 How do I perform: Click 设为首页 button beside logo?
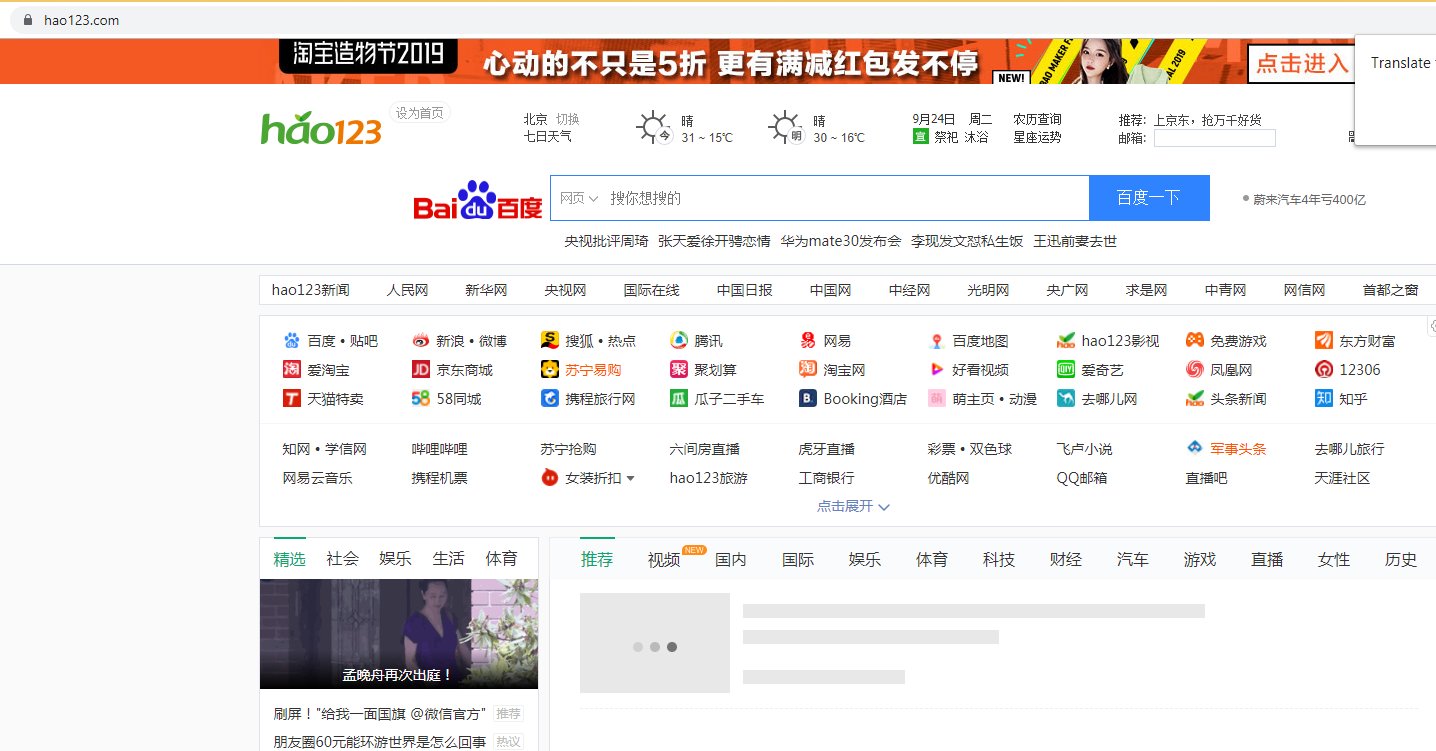[419, 113]
